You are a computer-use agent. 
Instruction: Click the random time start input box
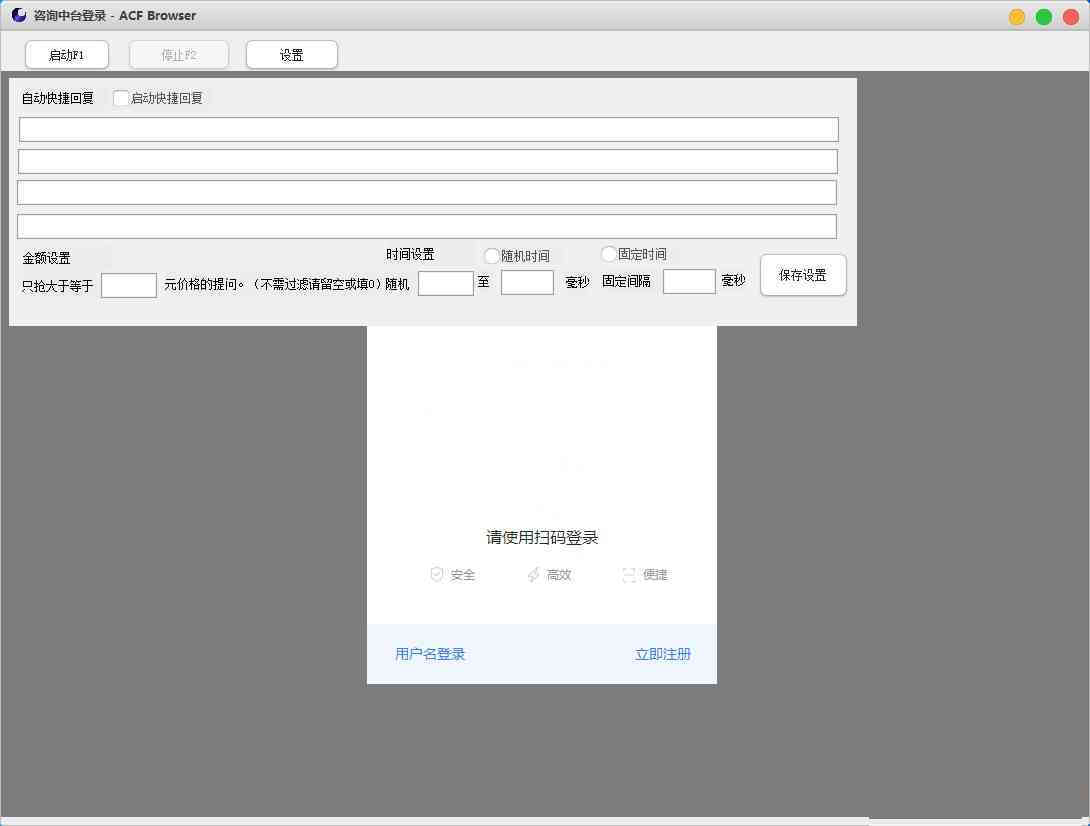tap(445, 283)
